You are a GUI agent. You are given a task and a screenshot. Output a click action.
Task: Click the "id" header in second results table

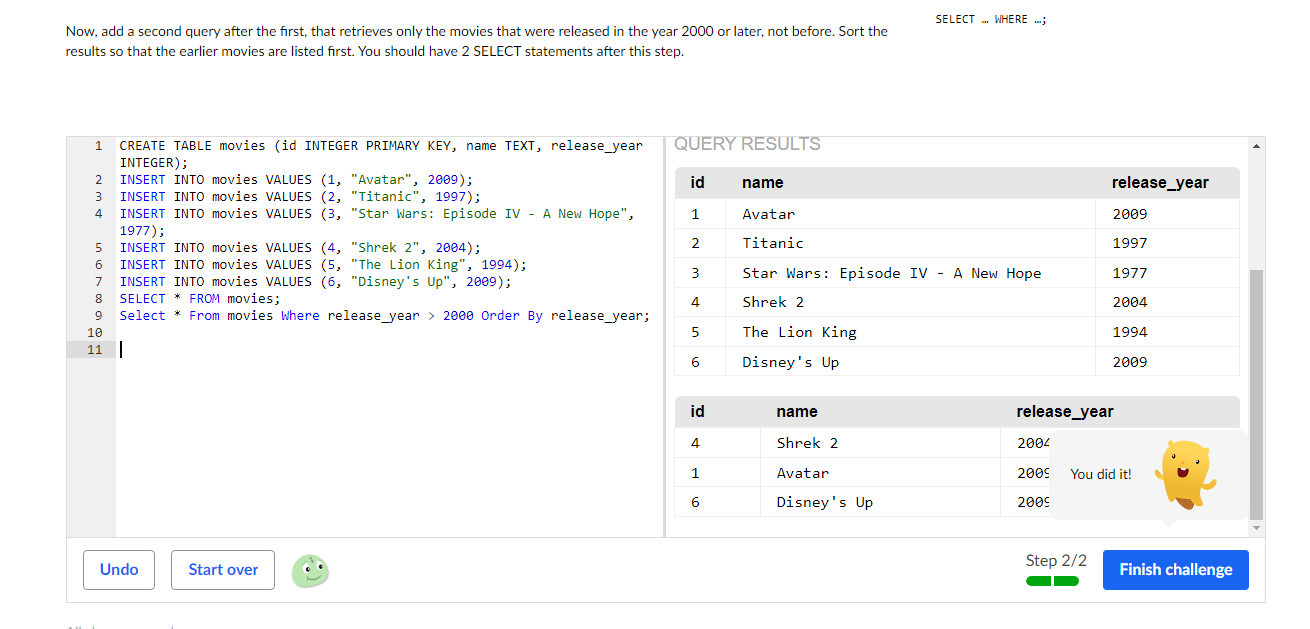697,412
